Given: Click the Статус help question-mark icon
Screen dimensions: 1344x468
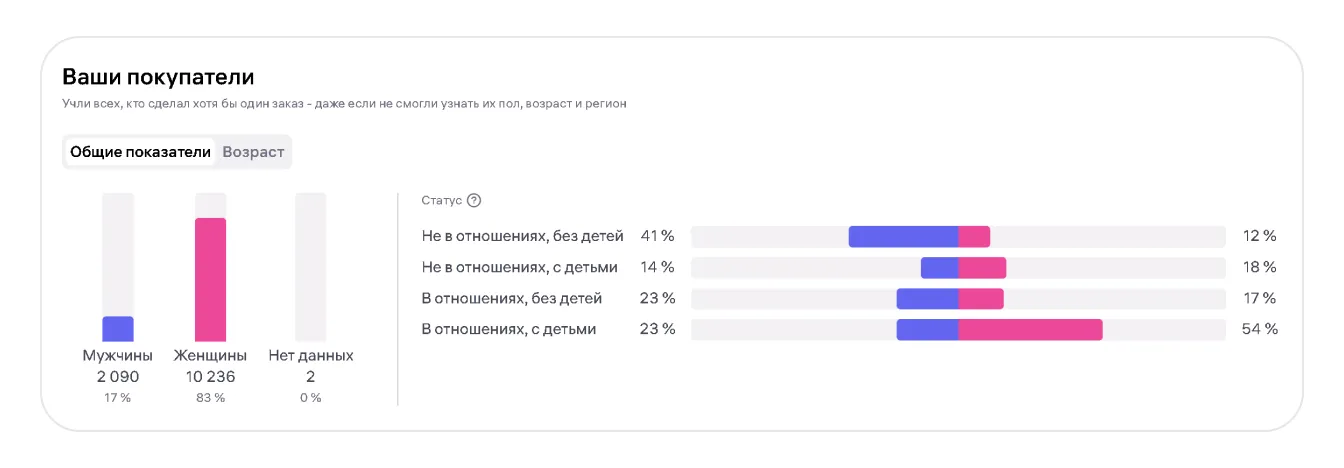Looking at the screenshot, I should 474,201.
